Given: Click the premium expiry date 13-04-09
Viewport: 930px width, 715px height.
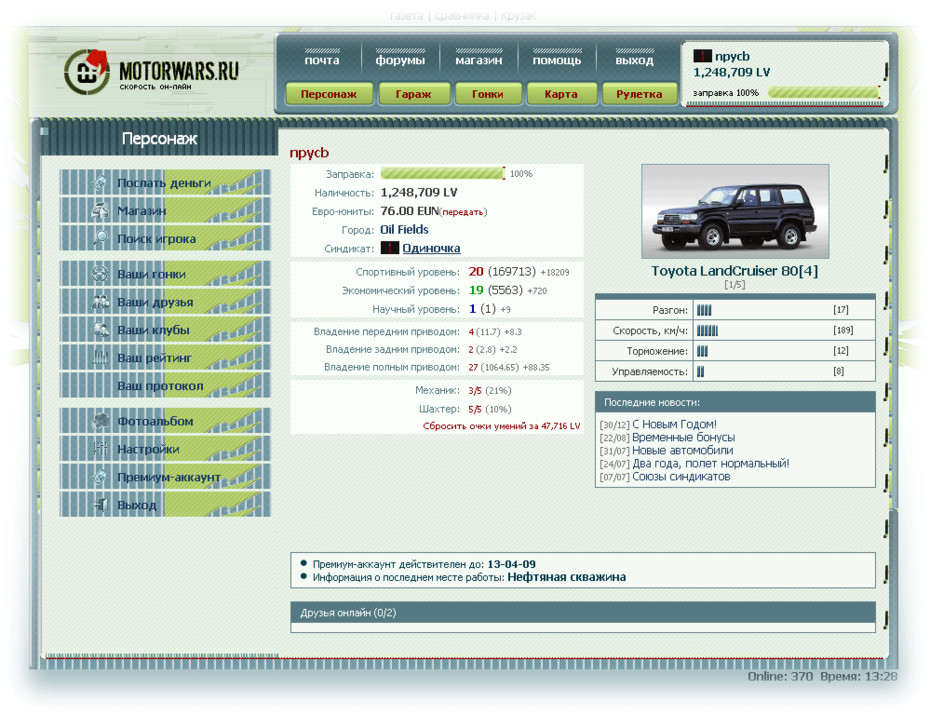Looking at the screenshot, I should pyautogui.click(x=511, y=564).
